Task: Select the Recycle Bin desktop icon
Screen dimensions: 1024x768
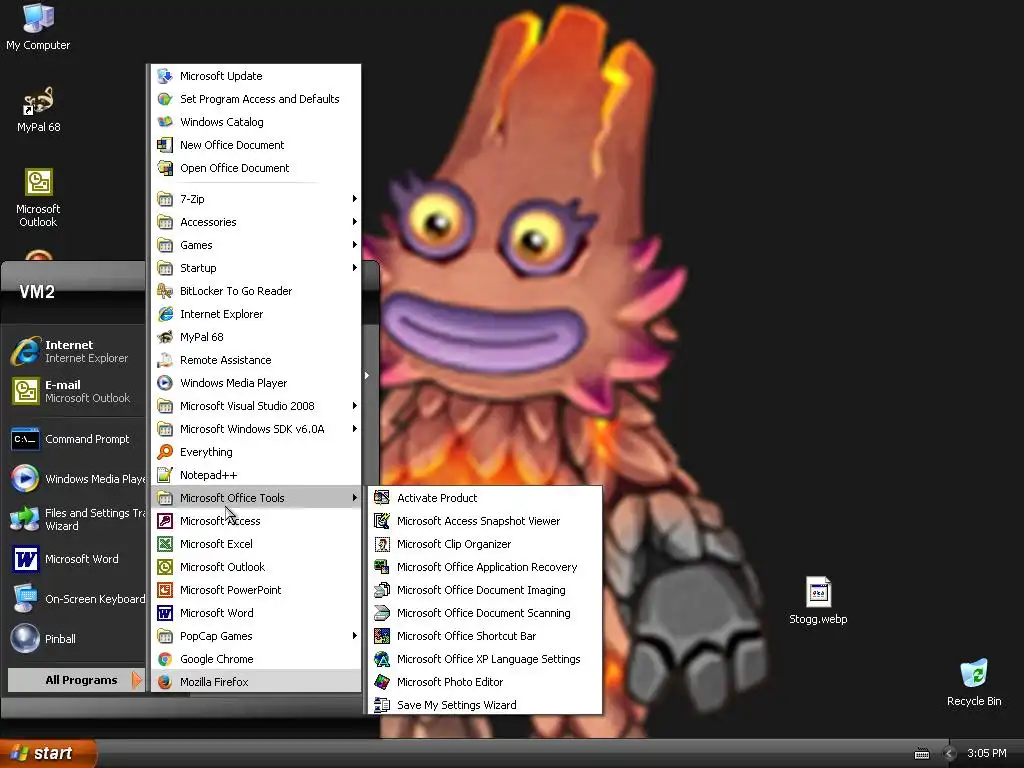Action: point(974,682)
